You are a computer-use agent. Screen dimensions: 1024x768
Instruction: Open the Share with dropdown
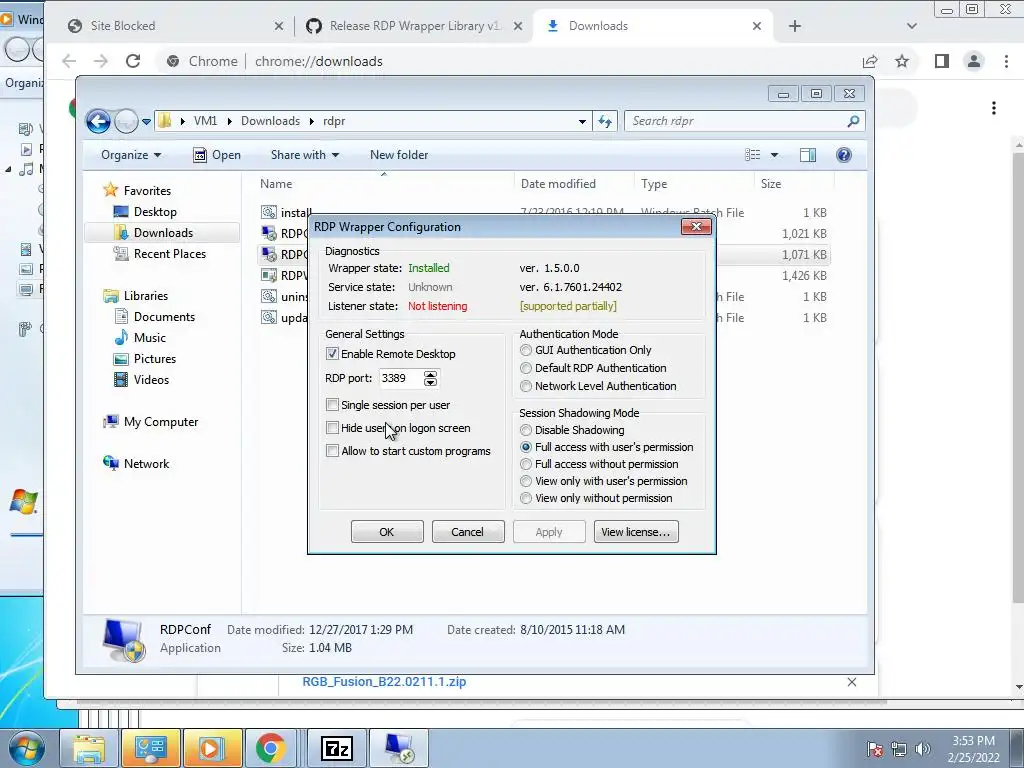(305, 155)
